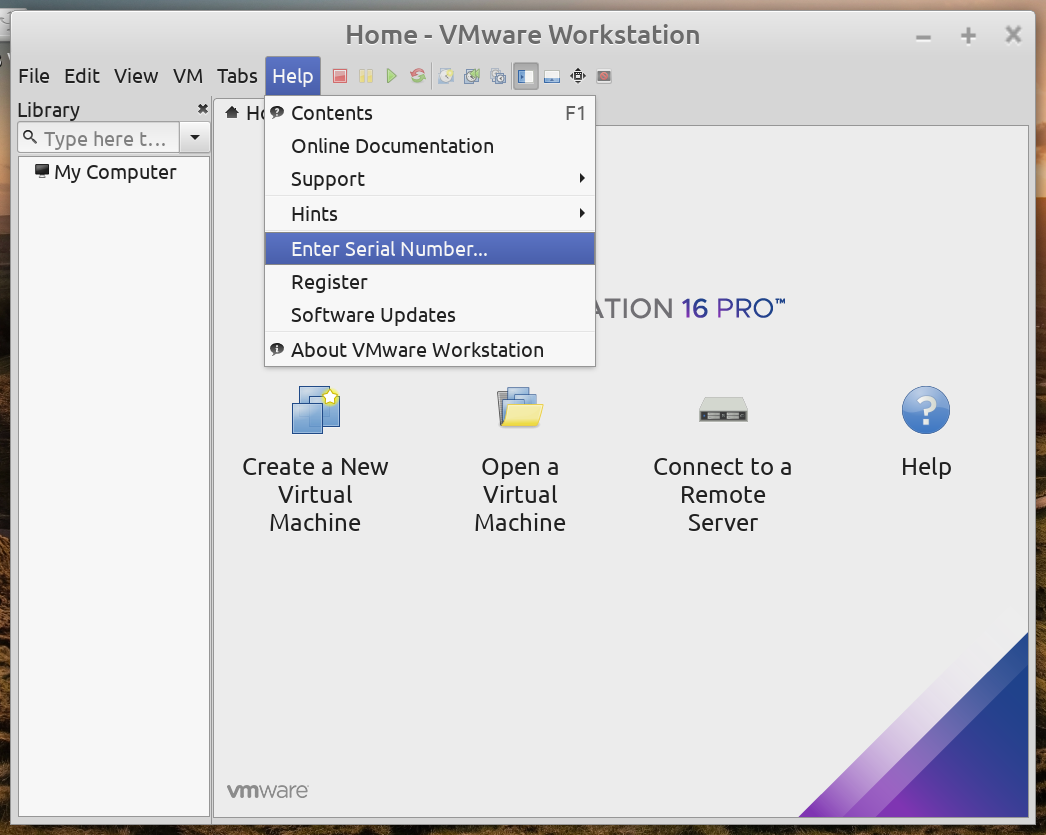Open the Edit menu
This screenshot has height=835, width=1046.
(x=82, y=76)
